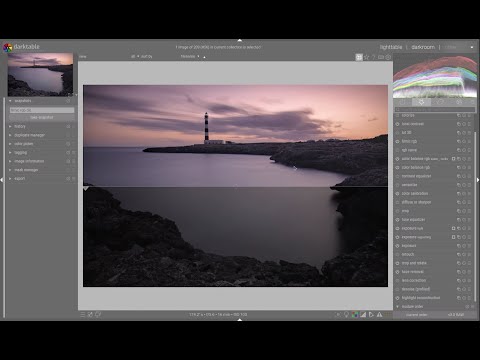This screenshot has width=480, height=360.
Task: Focus the module search field
Action: (x=435, y=109)
